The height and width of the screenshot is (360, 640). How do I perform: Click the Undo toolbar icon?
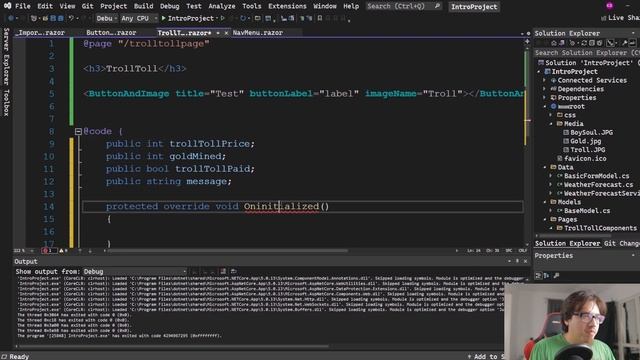pos(71,18)
